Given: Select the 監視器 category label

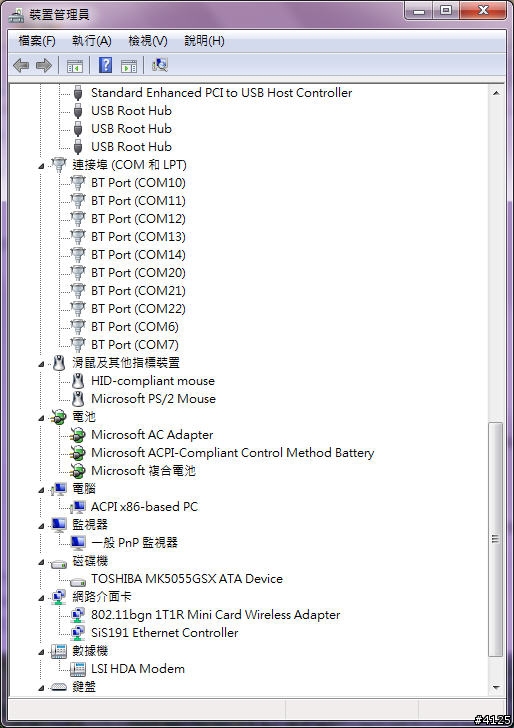Looking at the screenshot, I should (x=90, y=525).
